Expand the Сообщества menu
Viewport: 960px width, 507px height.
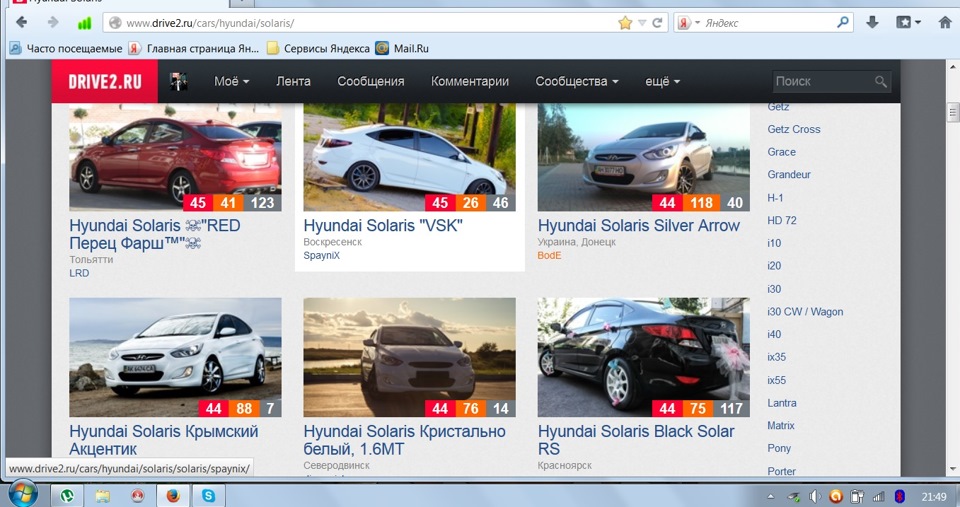[x=577, y=81]
